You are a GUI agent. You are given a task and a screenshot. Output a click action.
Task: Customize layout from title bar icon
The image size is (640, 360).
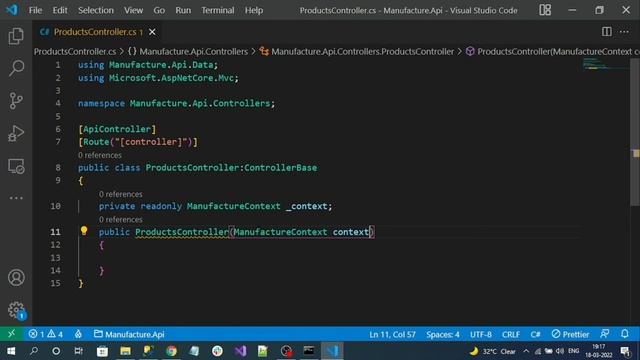click(x=545, y=10)
